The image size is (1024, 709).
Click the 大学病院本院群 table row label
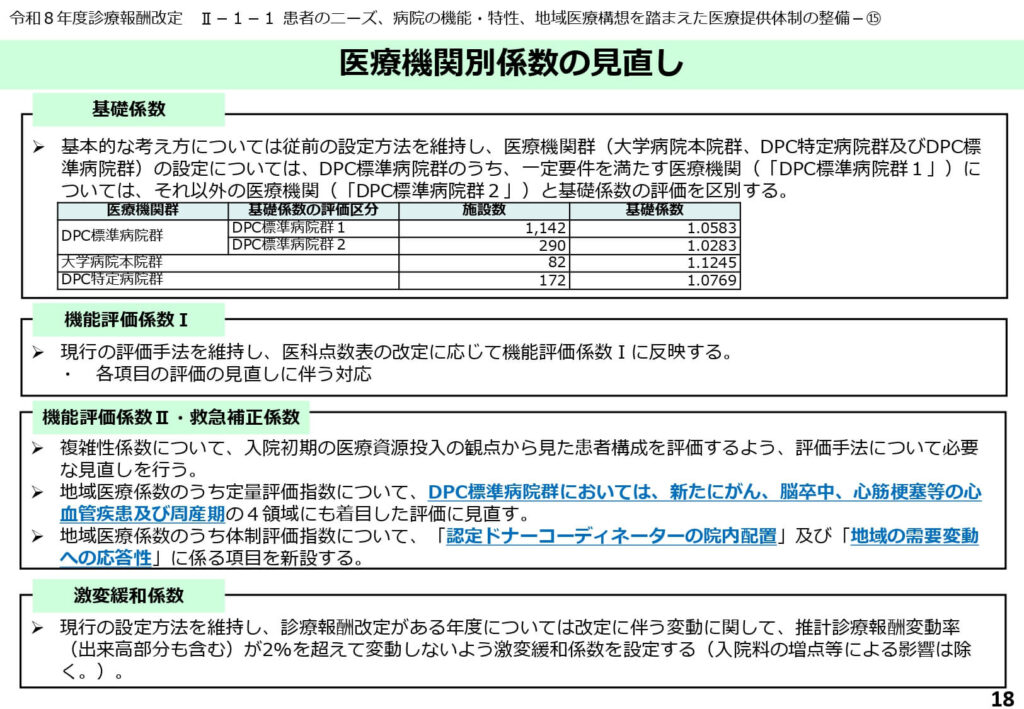[111, 262]
